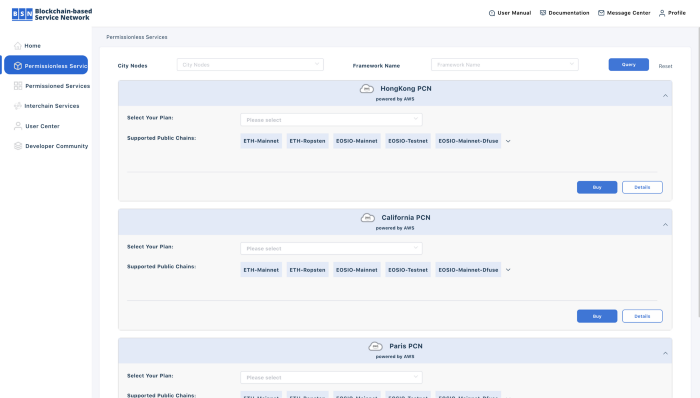Open the Message Center link
Screen dimensions: 700x398
point(624,13)
